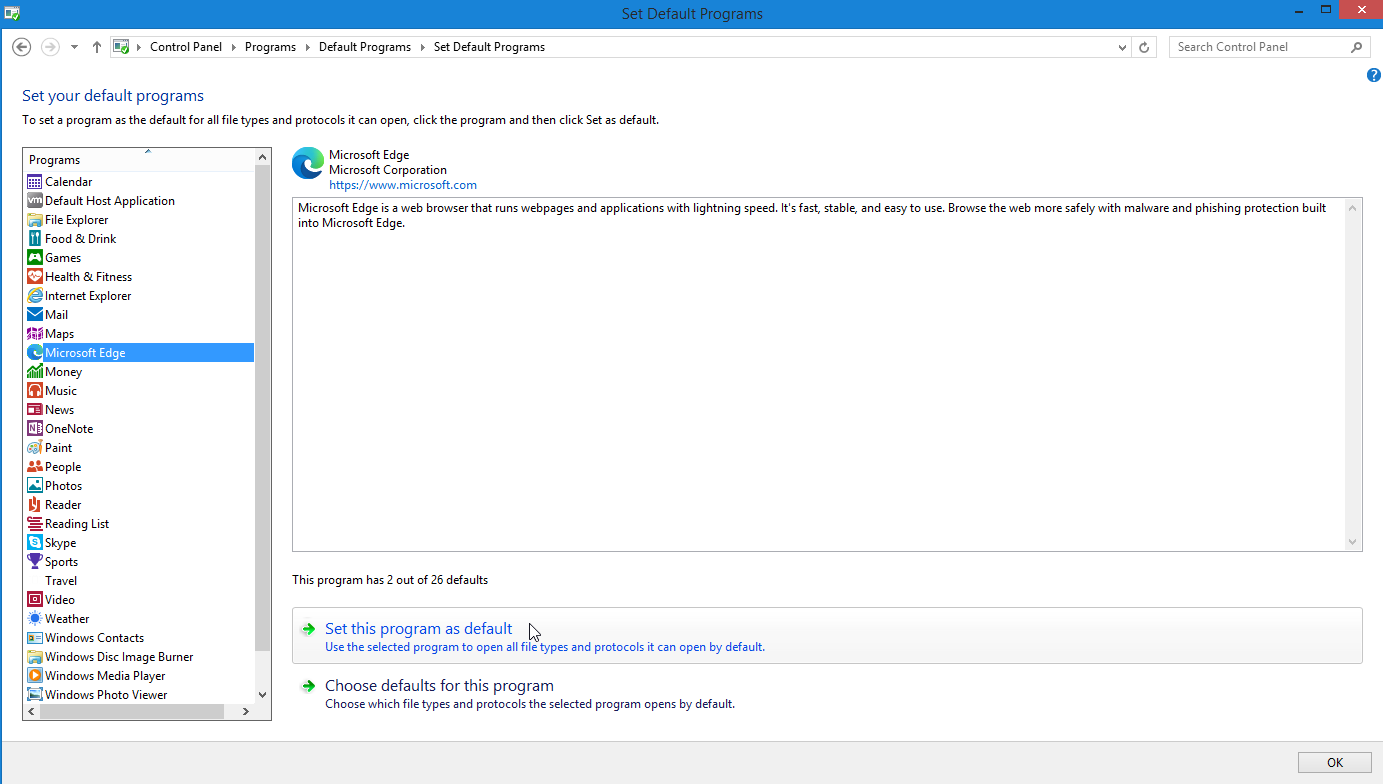Screen dimensions: 1383x784
Task: Select the Maps app icon
Action: pyautogui.click(x=35, y=334)
